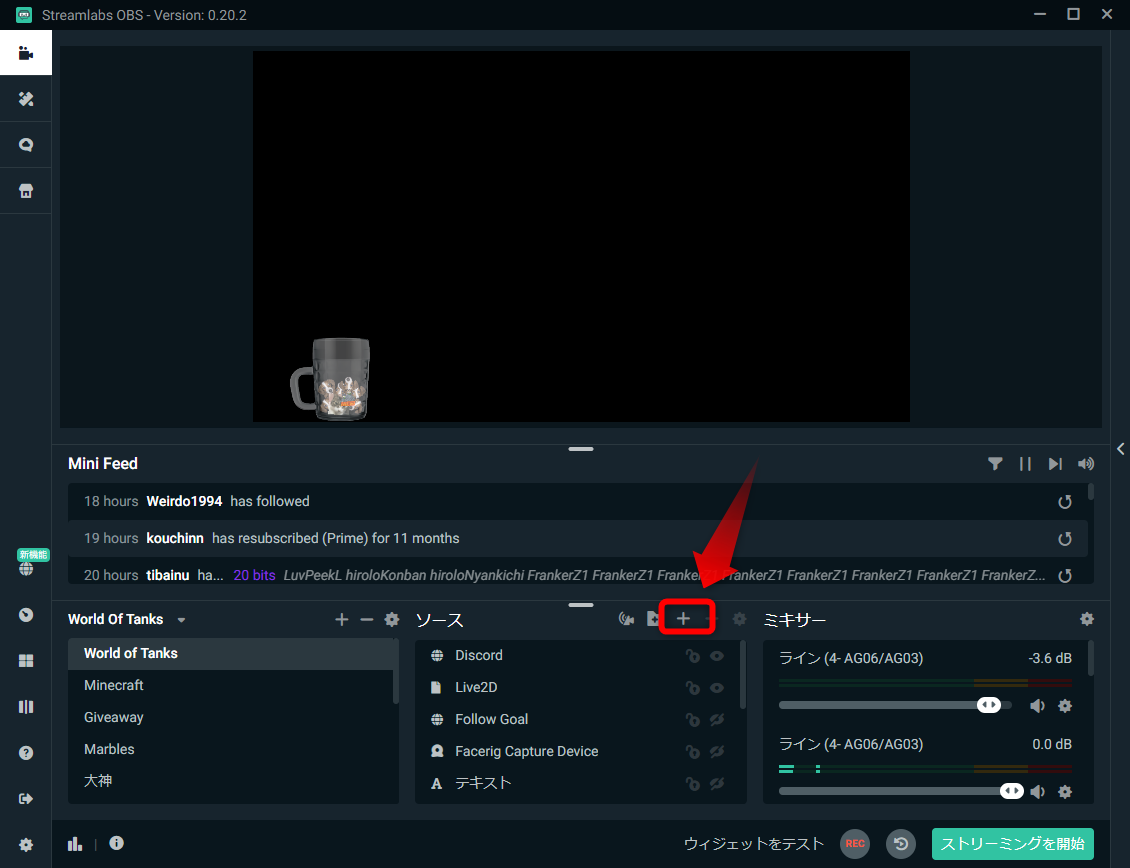Screen dimensions: 1130x868
Task: Toggle lock on Discord source
Action: pyautogui.click(x=693, y=656)
